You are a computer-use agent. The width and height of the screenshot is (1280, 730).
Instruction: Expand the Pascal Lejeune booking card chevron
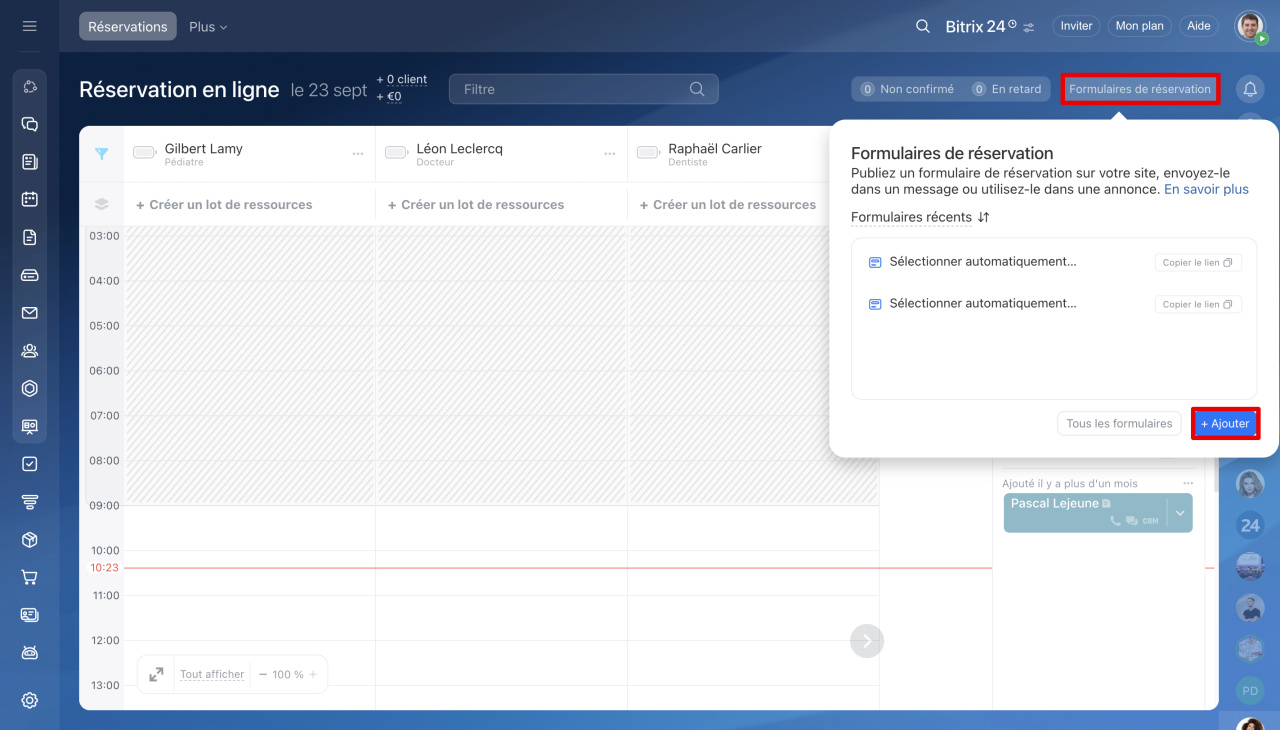coord(1180,513)
